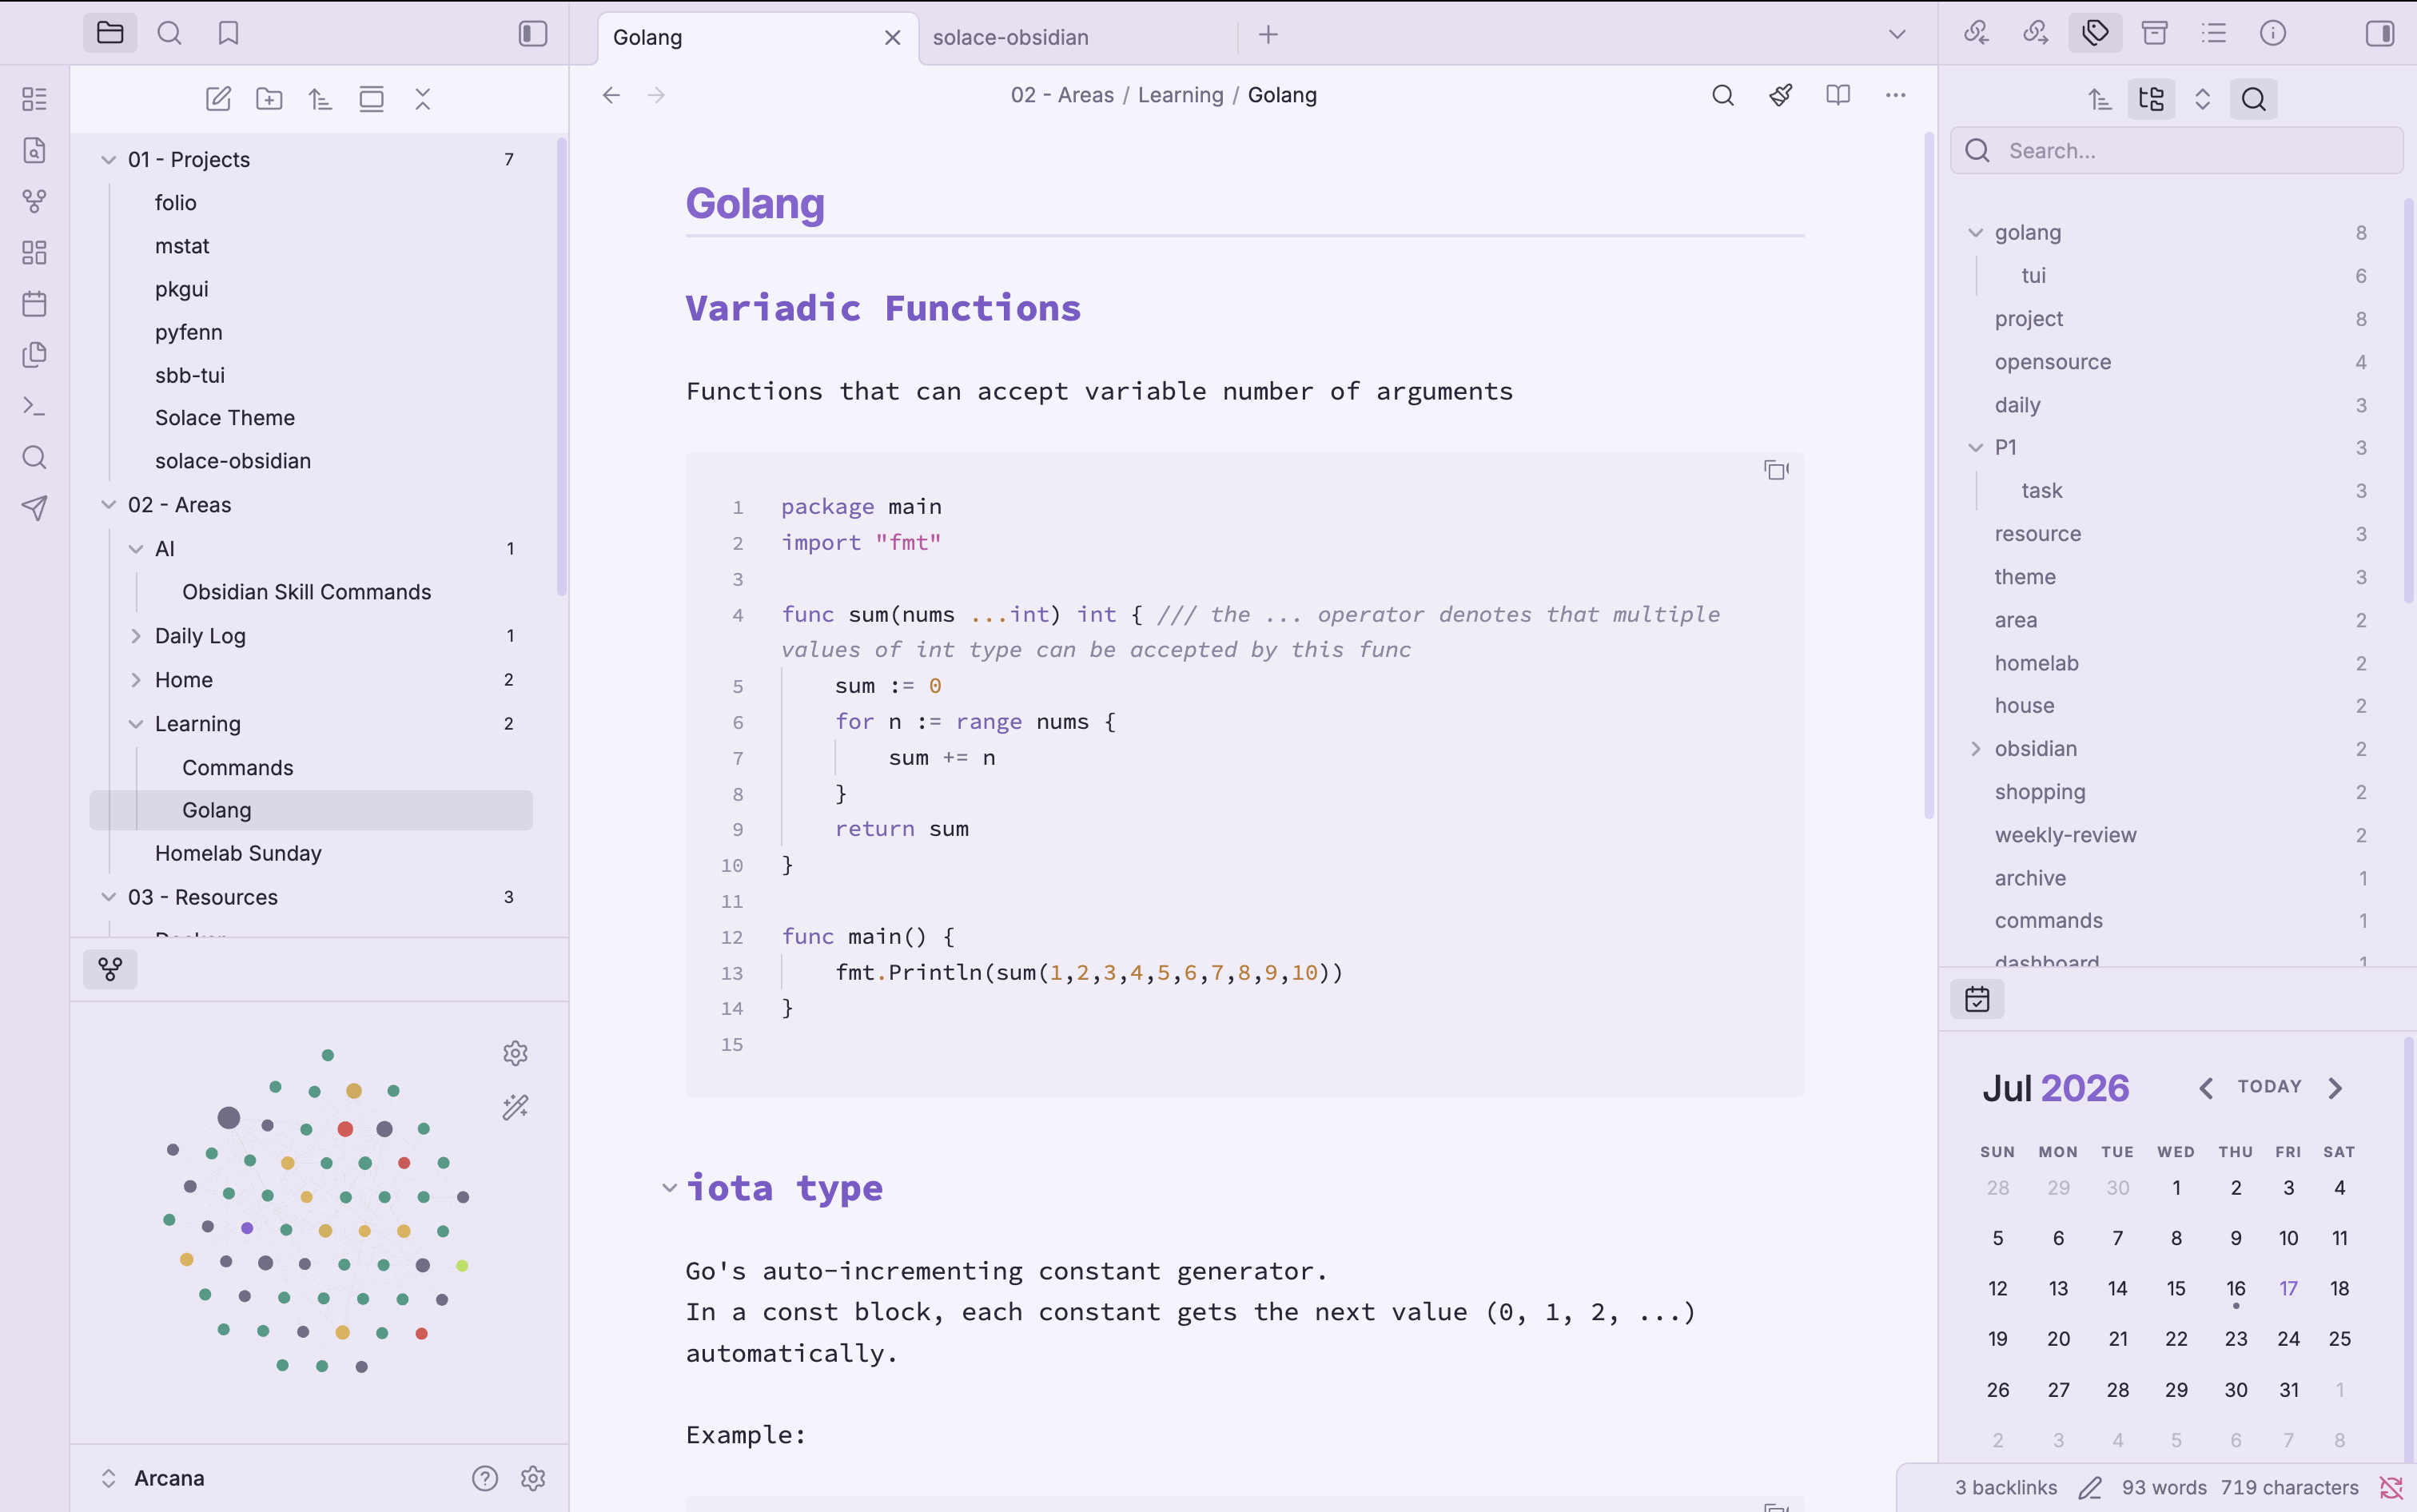This screenshot has height=1512, width=2417.
Task: Go to previous month in calendar
Action: click(x=2205, y=1088)
